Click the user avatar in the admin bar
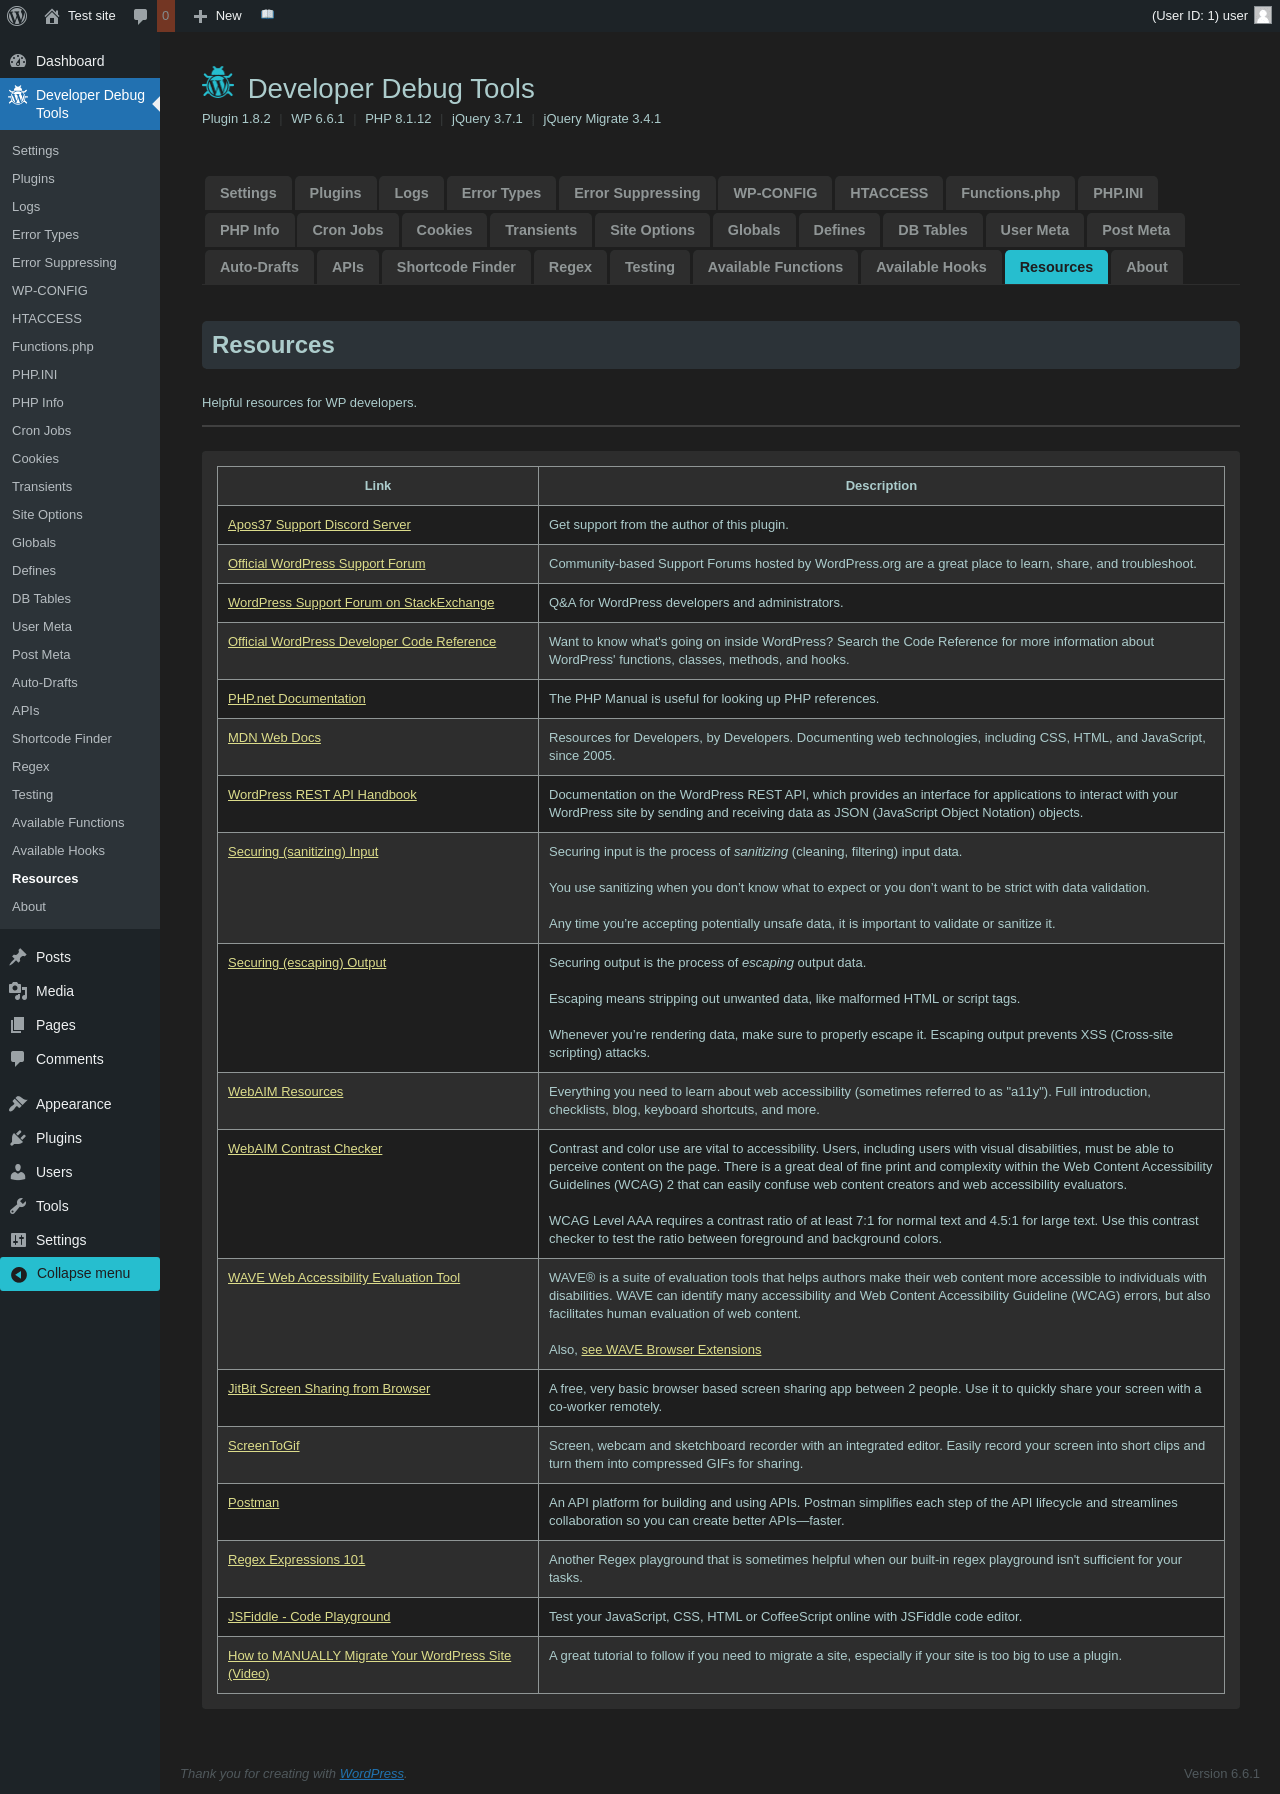The width and height of the screenshot is (1280, 1794). (1263, 15)
